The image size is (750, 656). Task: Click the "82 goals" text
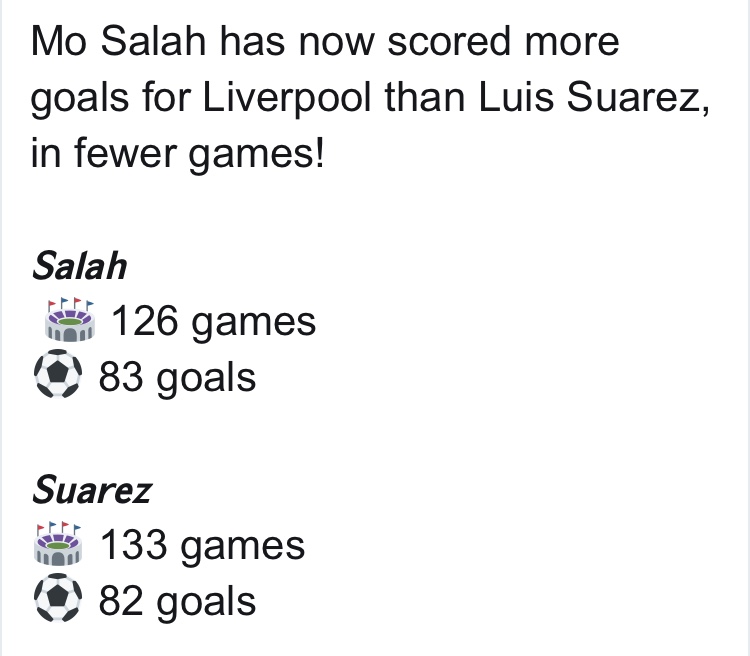pyautogui.click(x=176, y=601)
